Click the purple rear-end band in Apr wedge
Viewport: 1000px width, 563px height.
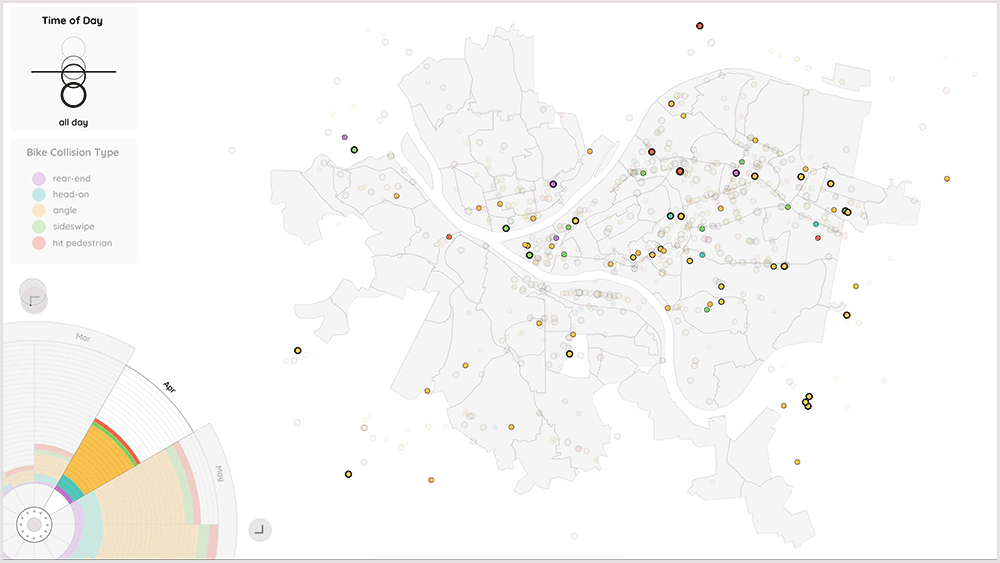(x=62, y=494)
